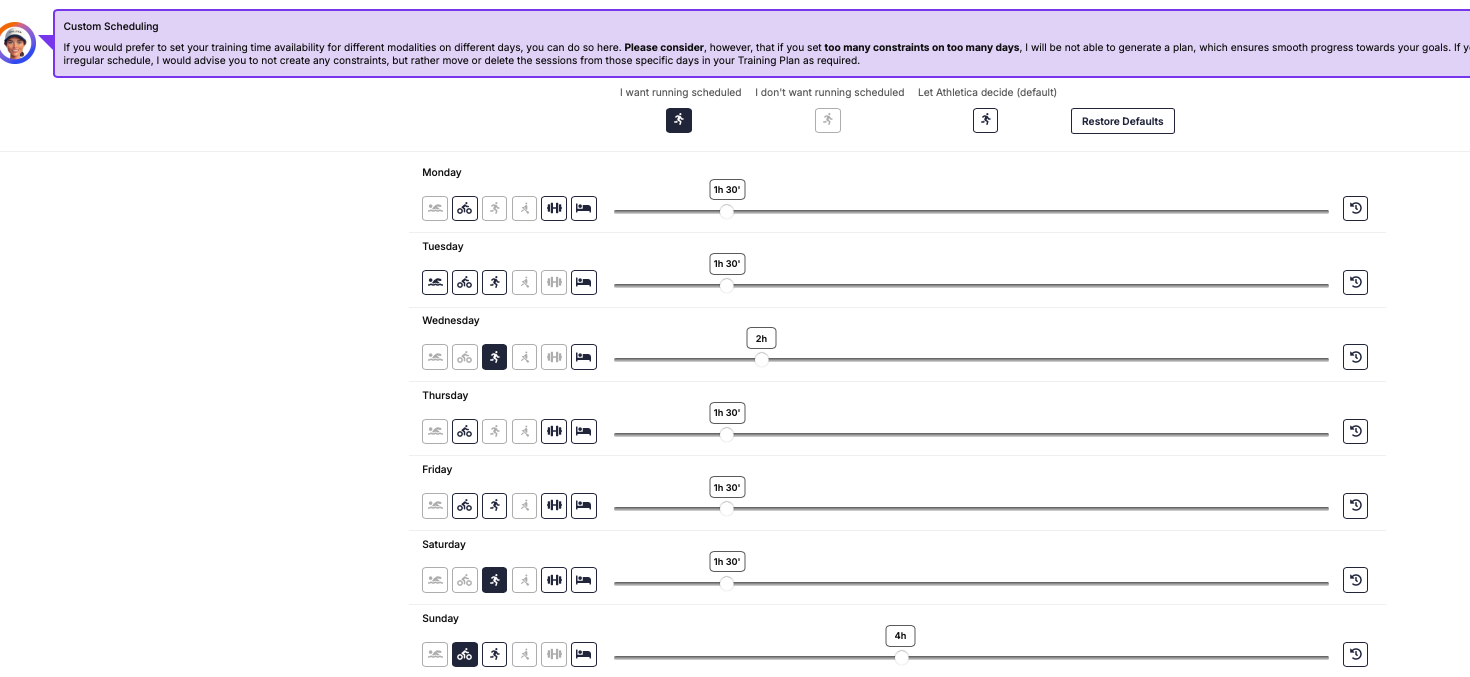Click the Restore Defaults button
Image resolution: width=1470 pixels, height=677 pixels.
coord(1122,121)
